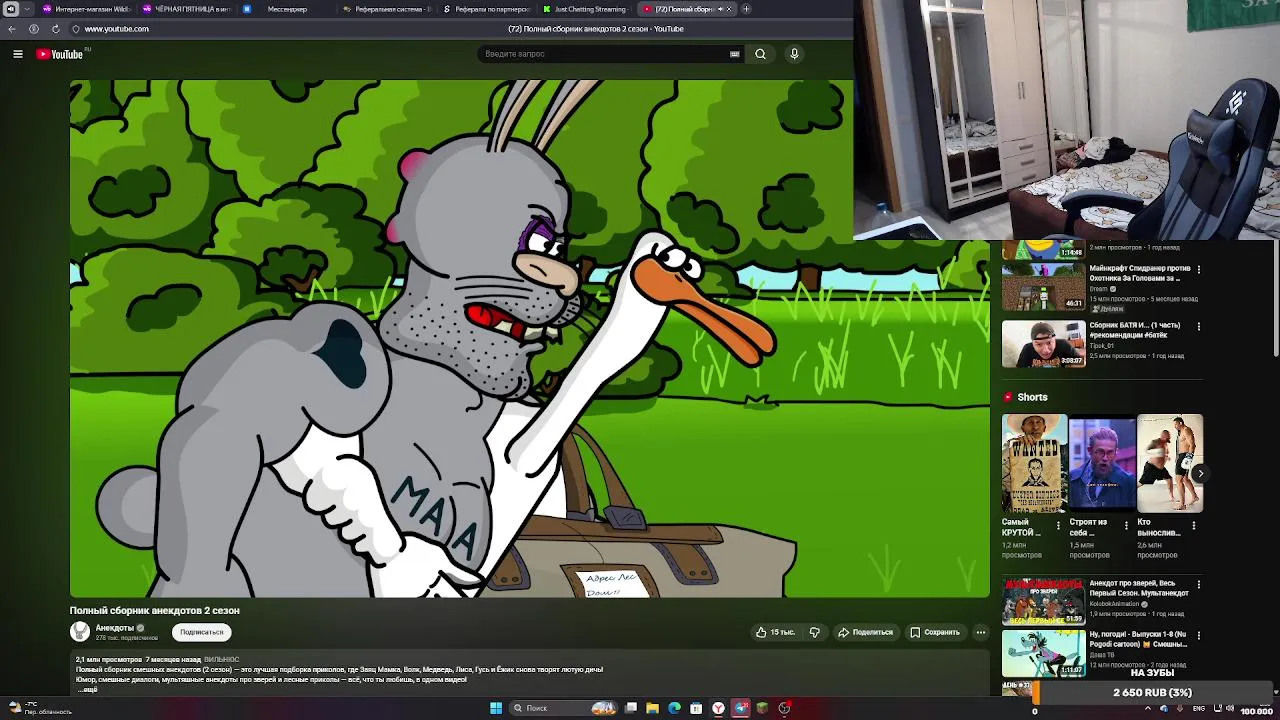Image resolution: width=1280 pixels, height=720 pixels.
Task: Switch to the Мессенджер tab
Action: tap(286, 9)
